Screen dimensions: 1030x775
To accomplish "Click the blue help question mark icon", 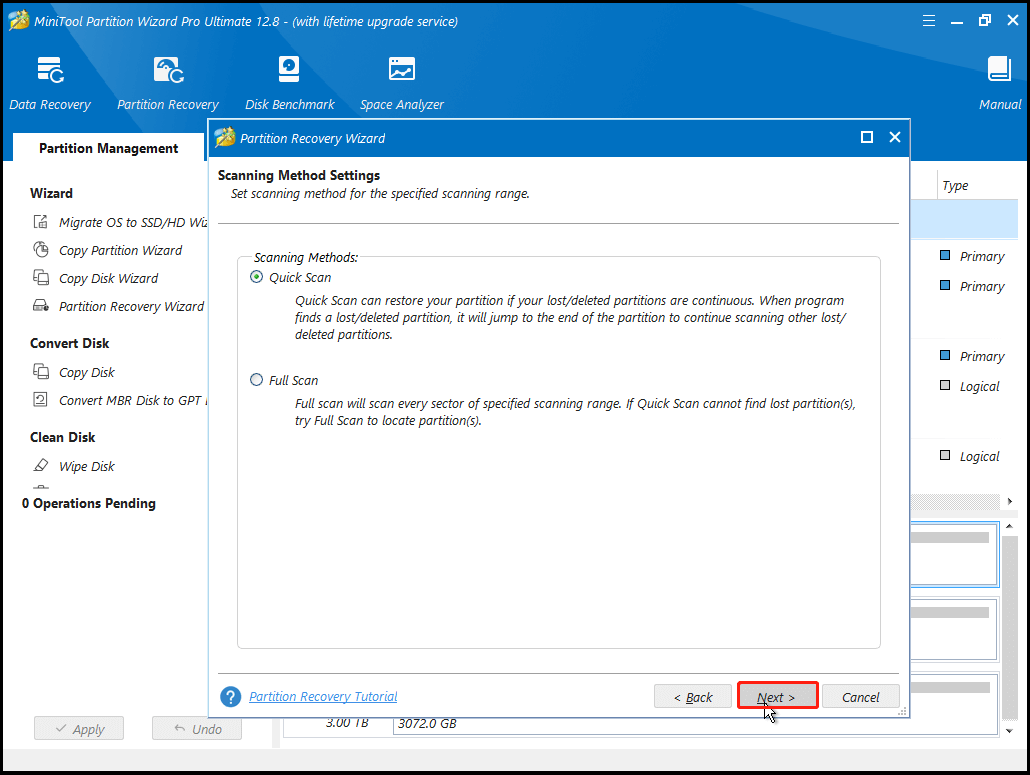I will click(231, 697).
